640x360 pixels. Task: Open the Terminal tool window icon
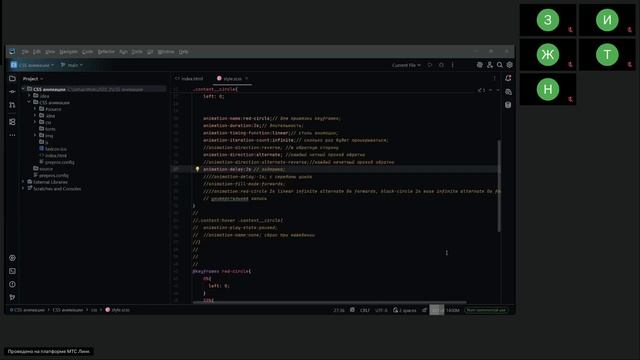point(12,271)
